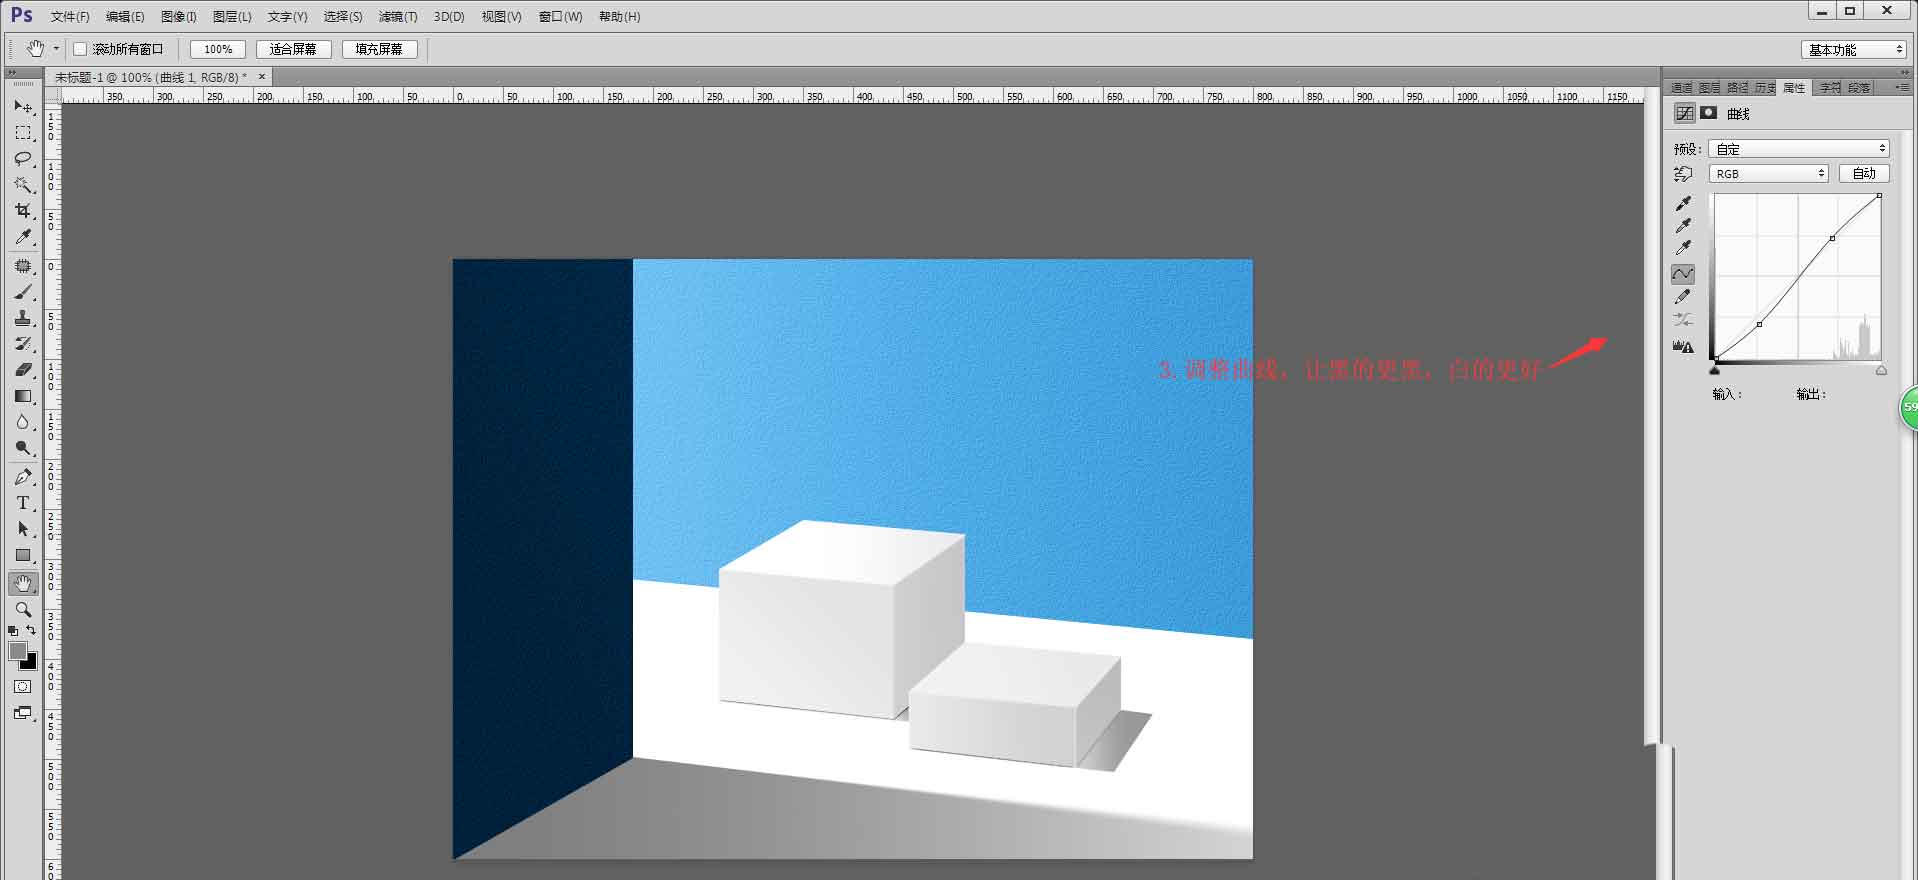Select the Dodge tool
This screenshot has width=1918, height=880.
coord(23,448)
